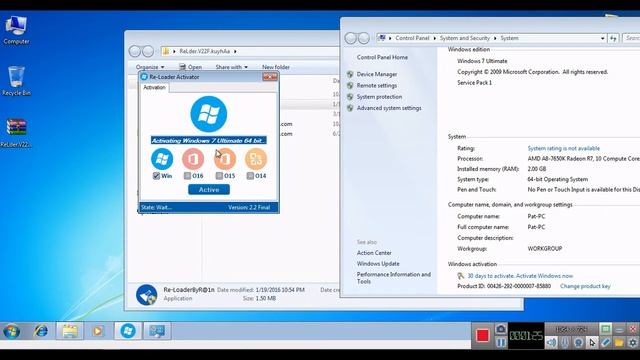Viewport: 640px width, 360px height.
Task: Click 30 days to activate link
Action: click(520, 276)
